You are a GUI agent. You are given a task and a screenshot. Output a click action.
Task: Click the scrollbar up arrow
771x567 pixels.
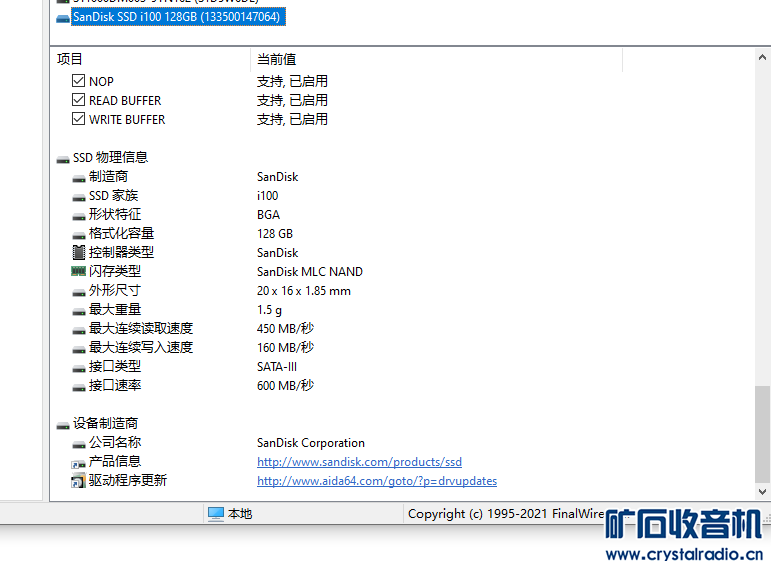coord(762,57)
